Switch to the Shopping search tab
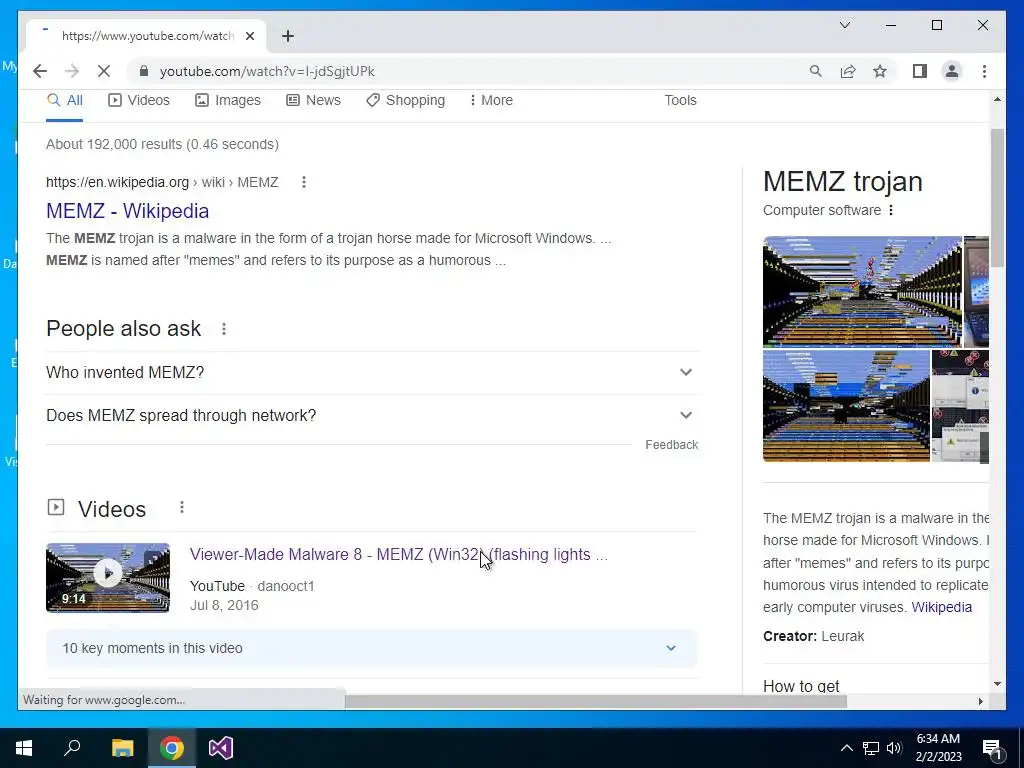 click(406, 101)
